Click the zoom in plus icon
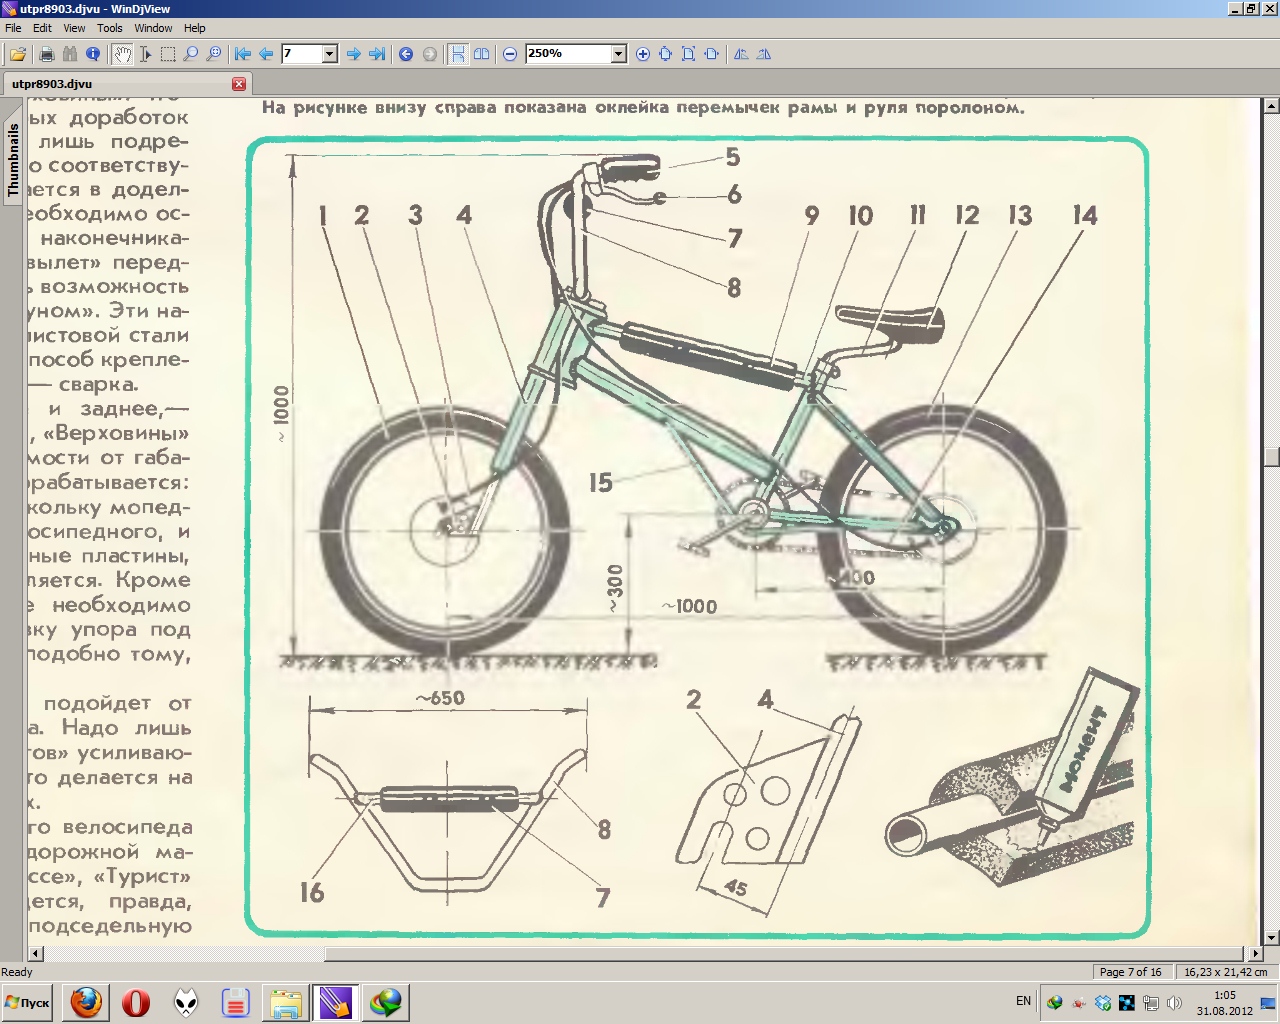The height and width of the screenshot is (1024, 1280). click(643, 54)
